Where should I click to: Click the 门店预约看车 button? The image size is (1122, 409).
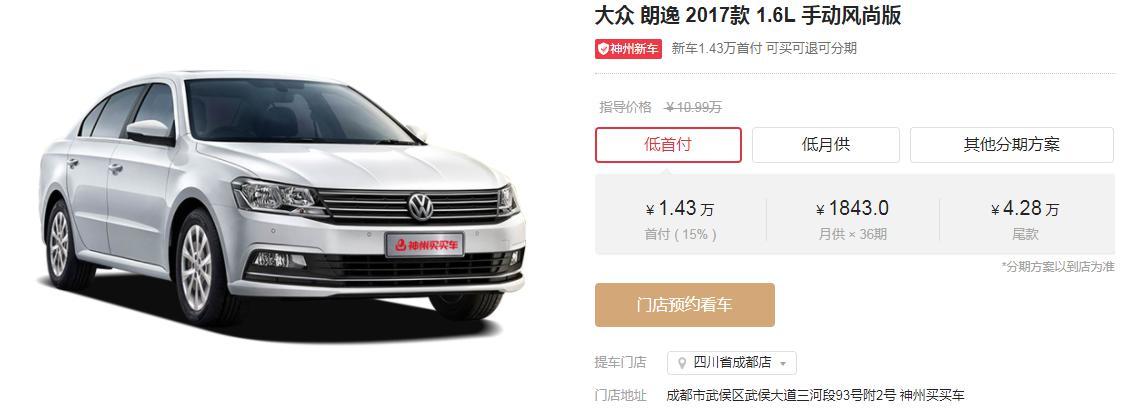click(x=684, y=305)
